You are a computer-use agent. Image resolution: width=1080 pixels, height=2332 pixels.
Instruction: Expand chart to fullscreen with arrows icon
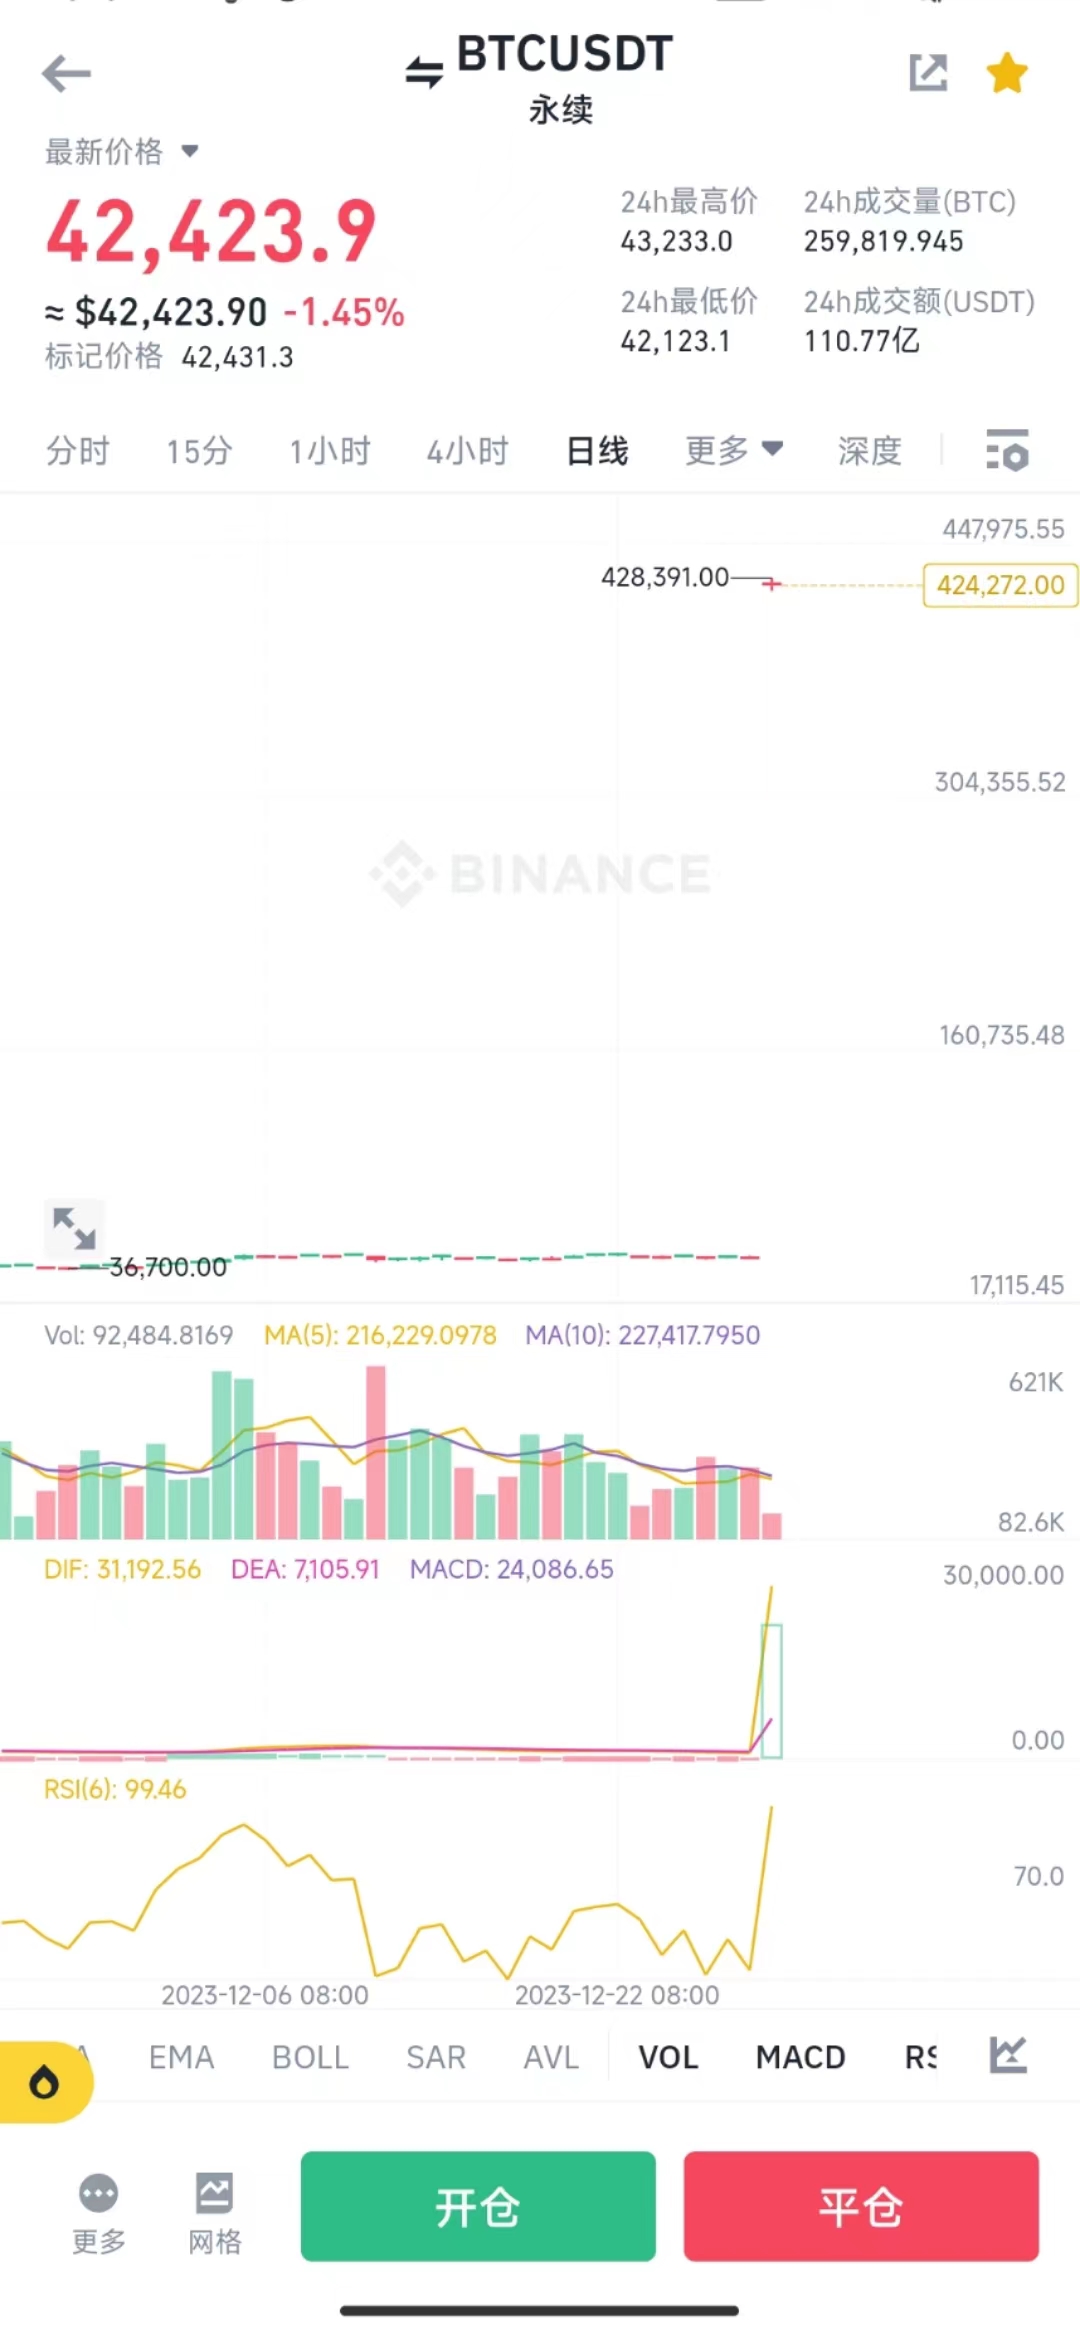(x=74, y=1227)
